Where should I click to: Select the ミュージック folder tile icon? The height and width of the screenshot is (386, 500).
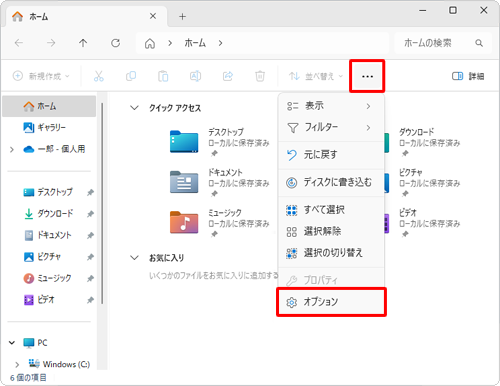click(184, 222)
